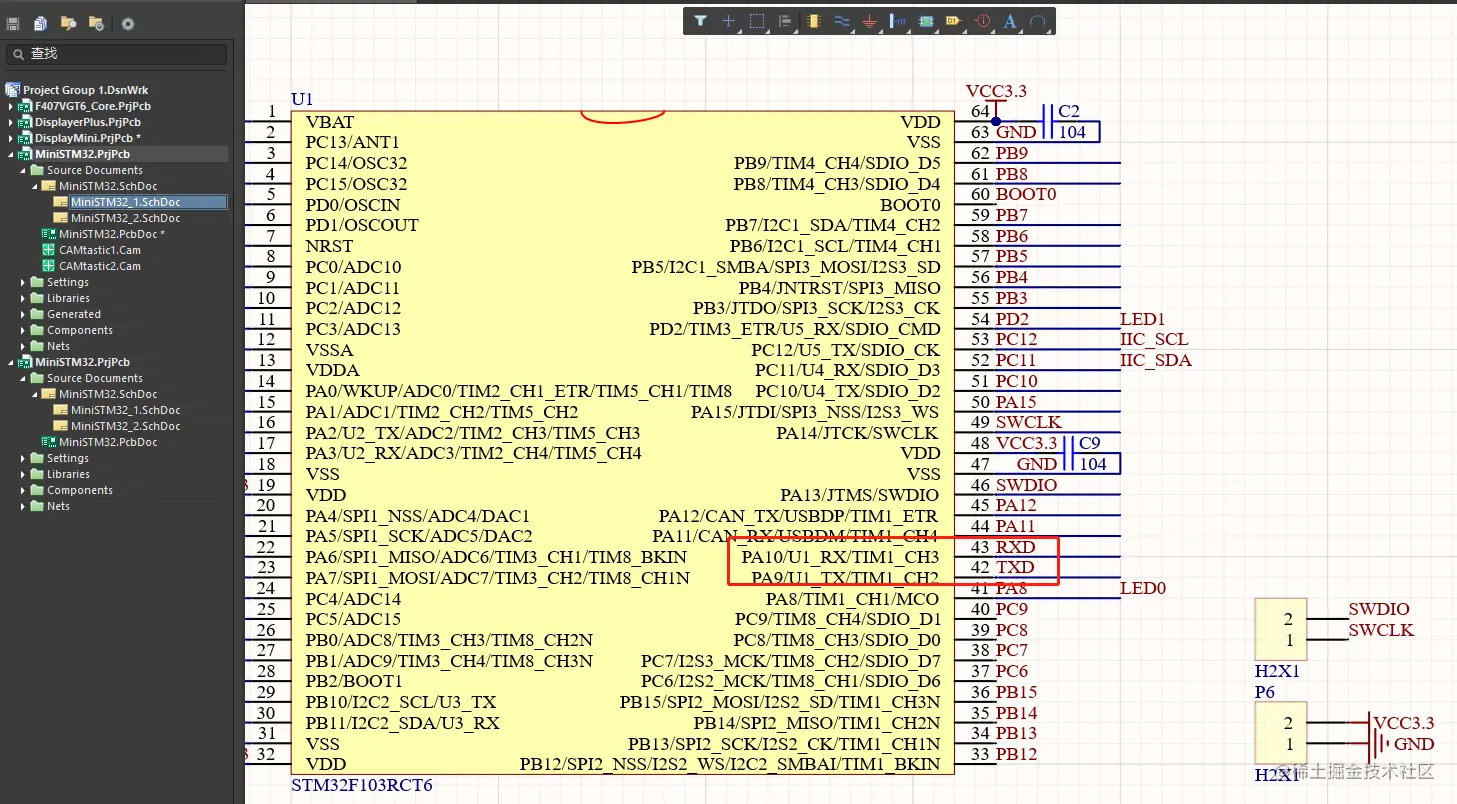This screenshot has height=804, width=1457.
Task: Select F407VGT6_Core.PrjPcb in the tree
Action: point(93,106)
